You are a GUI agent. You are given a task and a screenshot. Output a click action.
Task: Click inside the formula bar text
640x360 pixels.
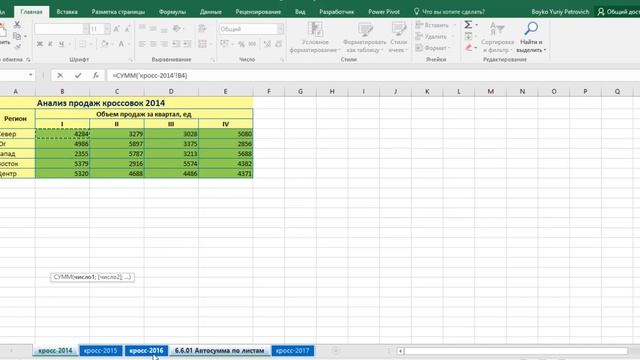pos(150,76)
